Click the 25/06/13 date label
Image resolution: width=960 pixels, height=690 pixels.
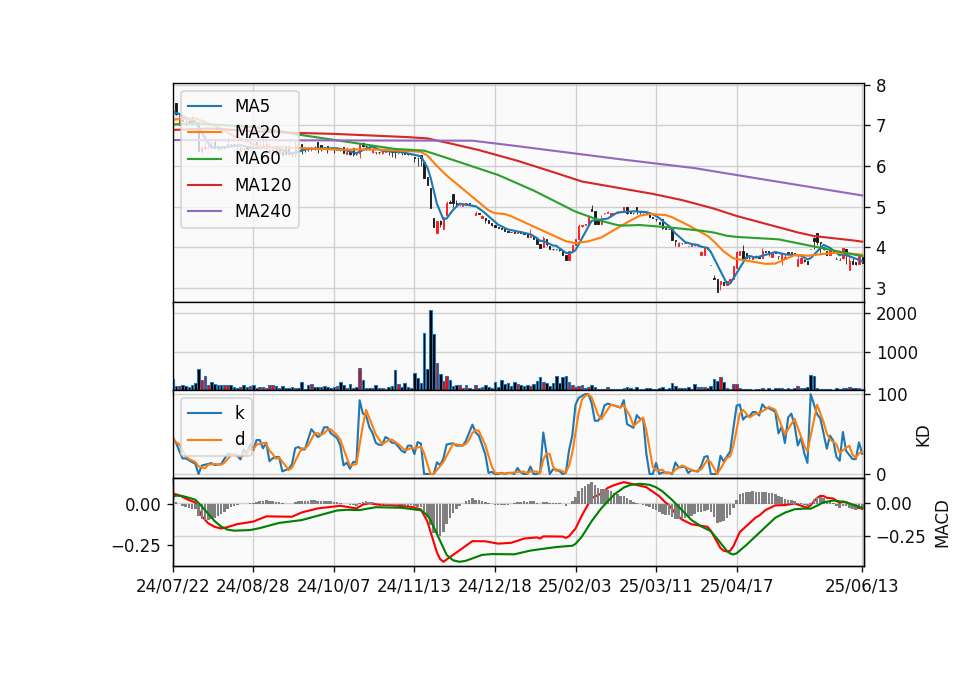pyautogui.click(x=861, y=586)
